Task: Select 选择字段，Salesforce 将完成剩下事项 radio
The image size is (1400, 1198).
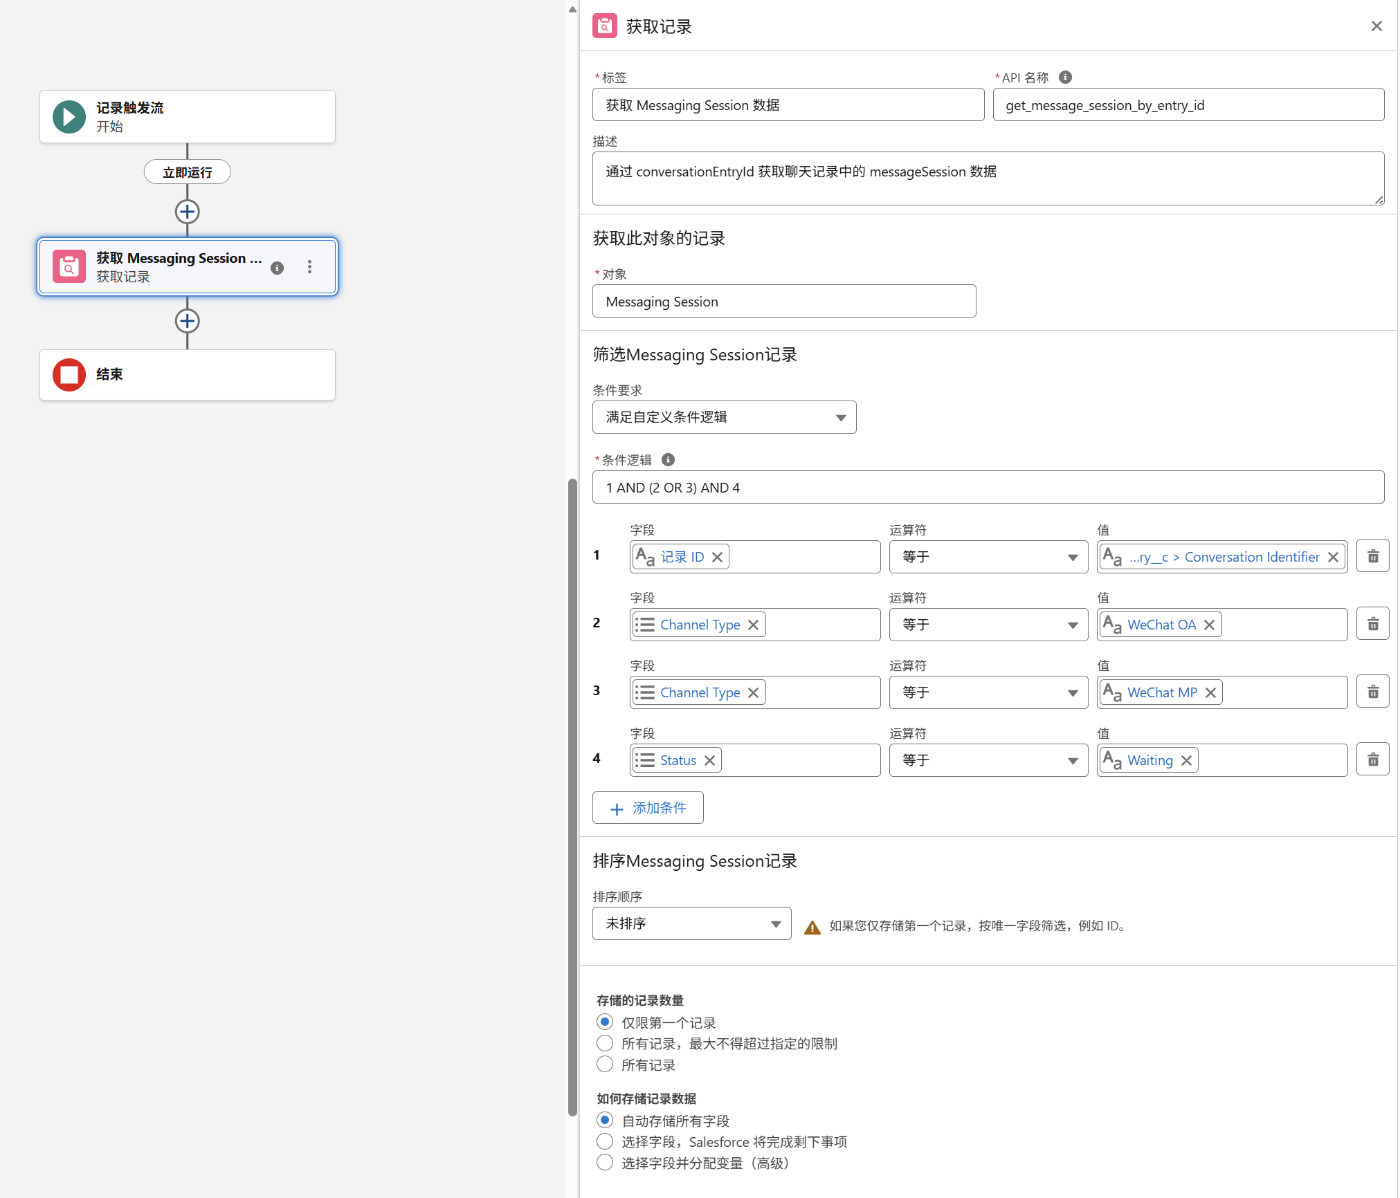Action: (x=605, y=1141)
